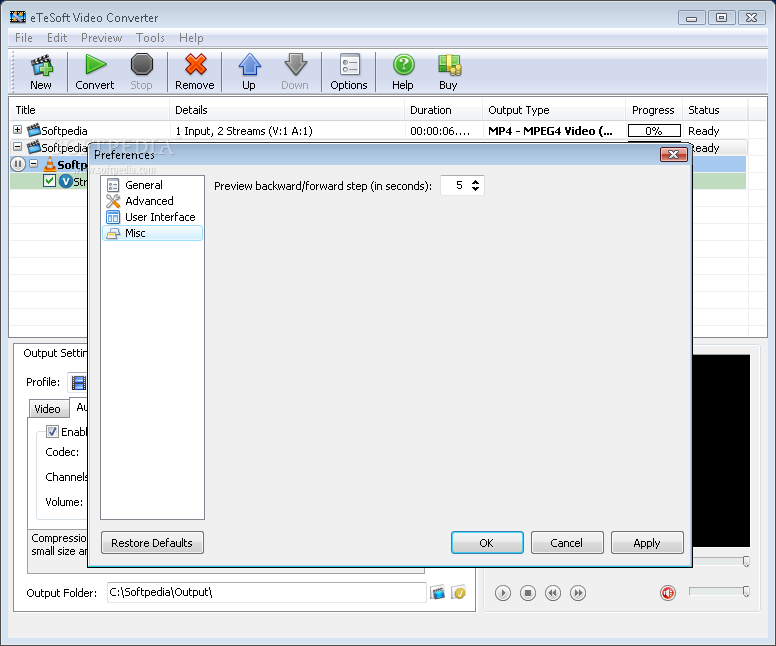Start conversion with the green Convert icon

(95, 64)
